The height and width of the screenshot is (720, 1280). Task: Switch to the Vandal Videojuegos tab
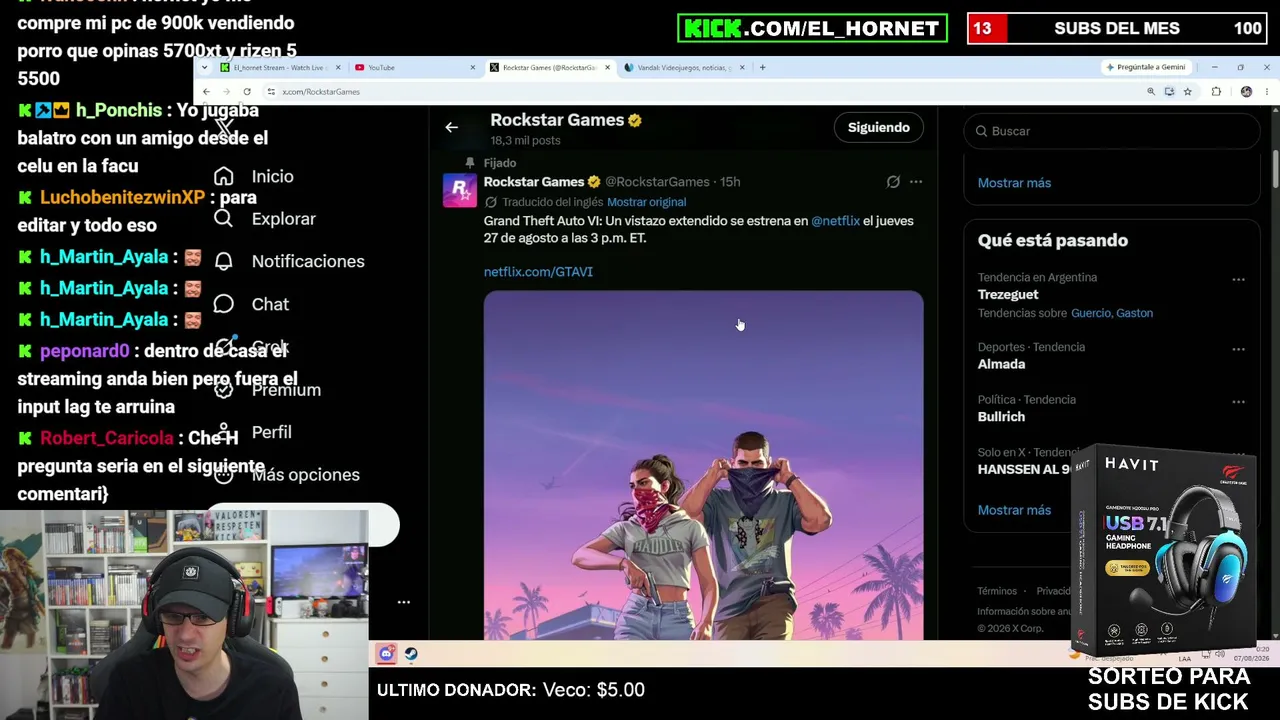click(x=683, y=67)
